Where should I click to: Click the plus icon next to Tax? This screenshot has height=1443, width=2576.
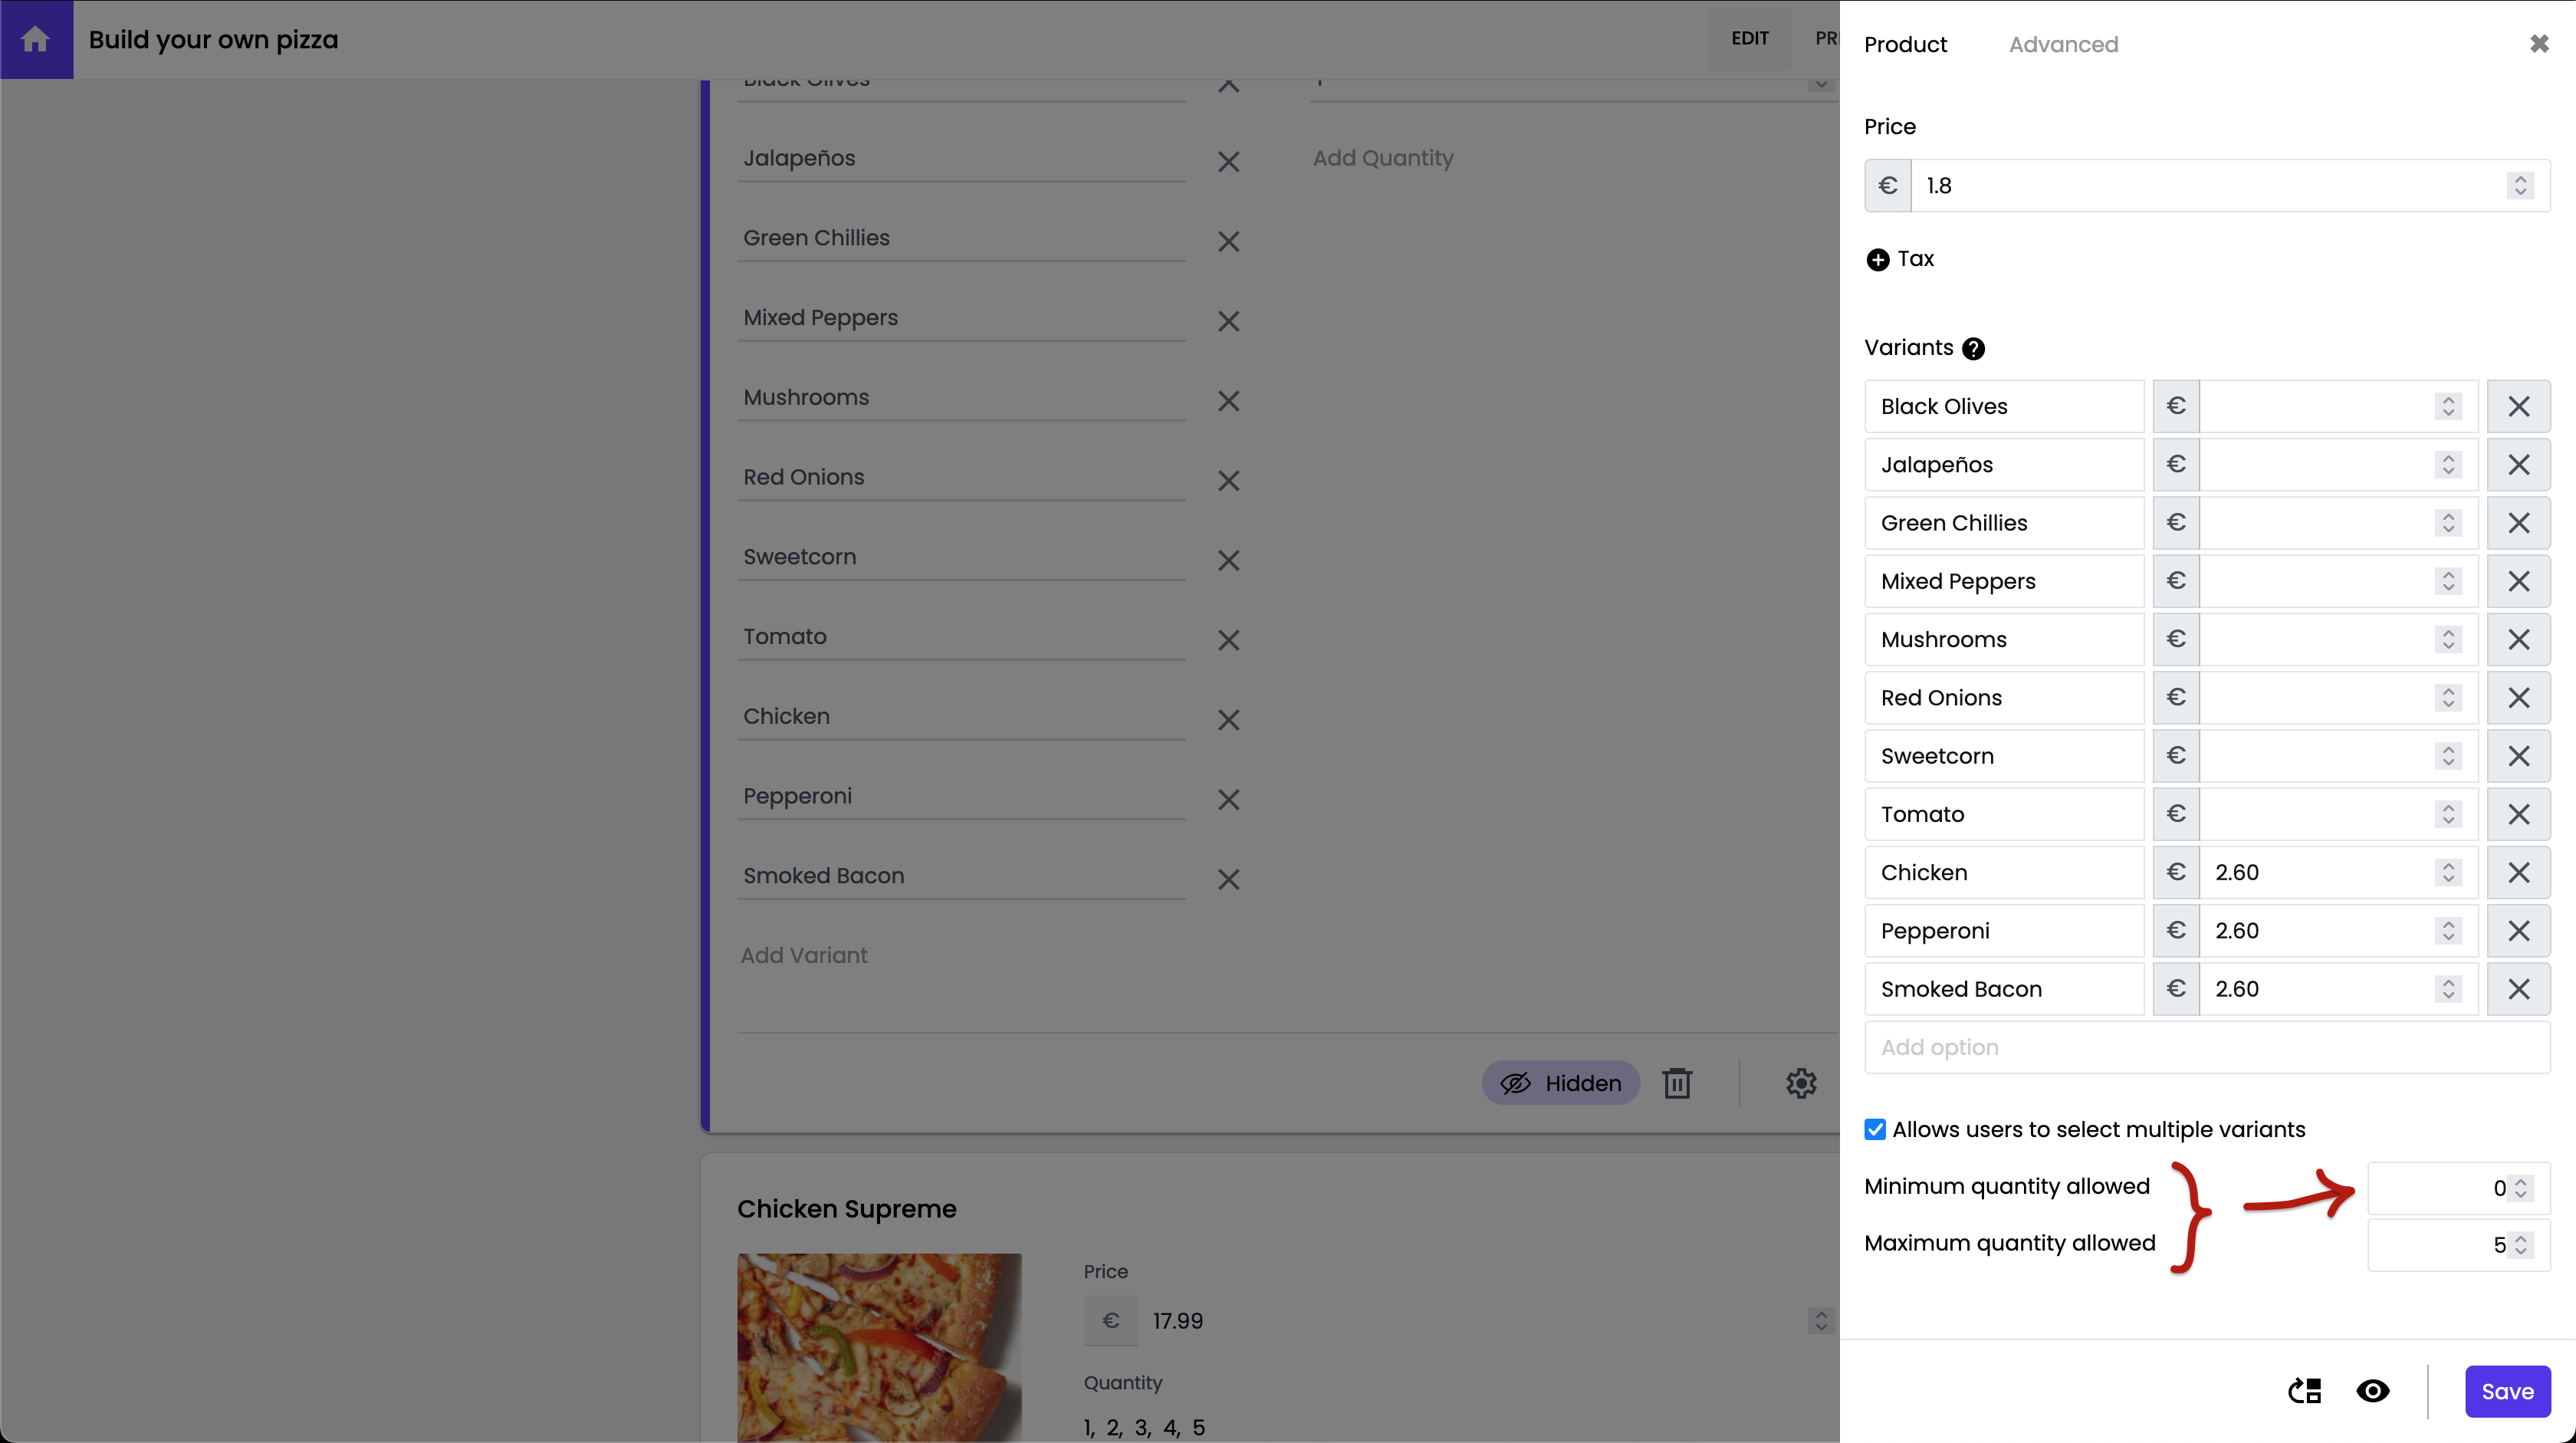[x=1877, y=259]
